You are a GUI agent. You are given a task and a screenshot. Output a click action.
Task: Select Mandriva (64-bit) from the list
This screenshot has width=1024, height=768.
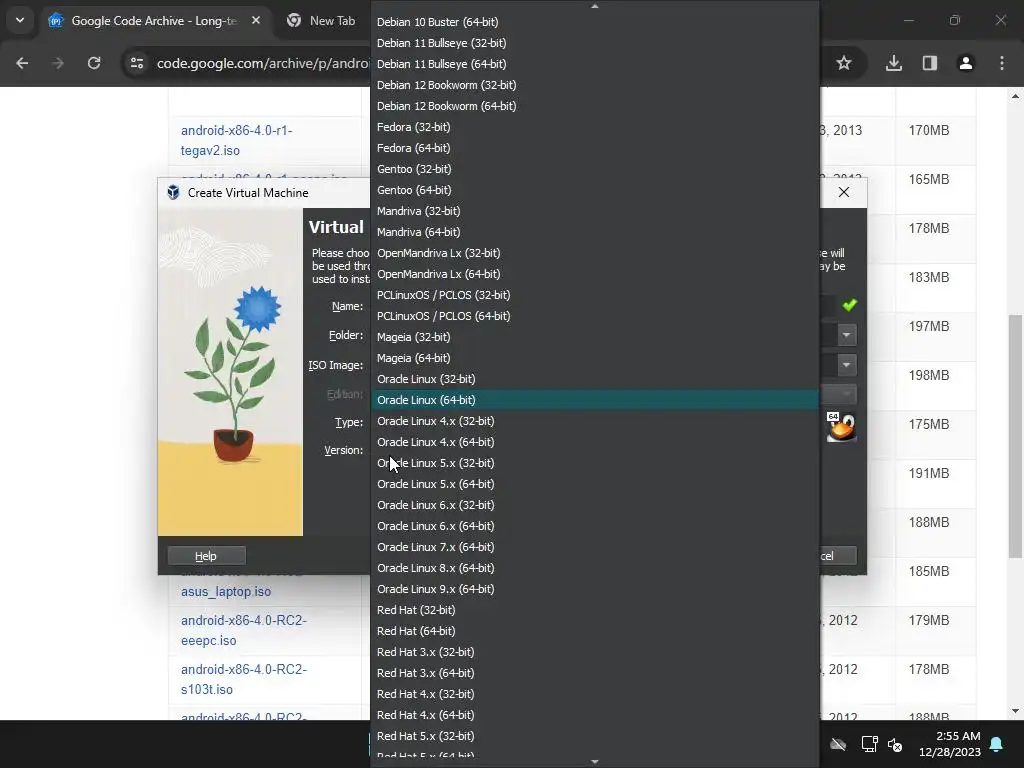595,232
